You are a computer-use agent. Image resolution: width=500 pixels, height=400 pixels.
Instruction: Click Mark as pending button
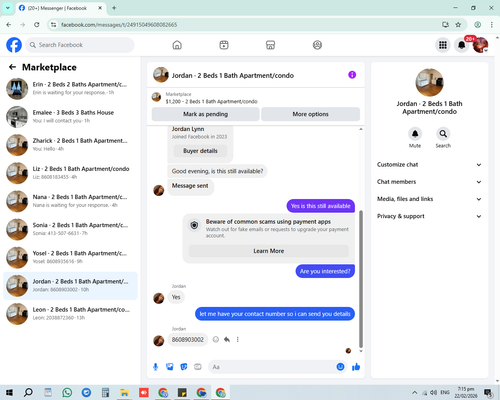205,114
